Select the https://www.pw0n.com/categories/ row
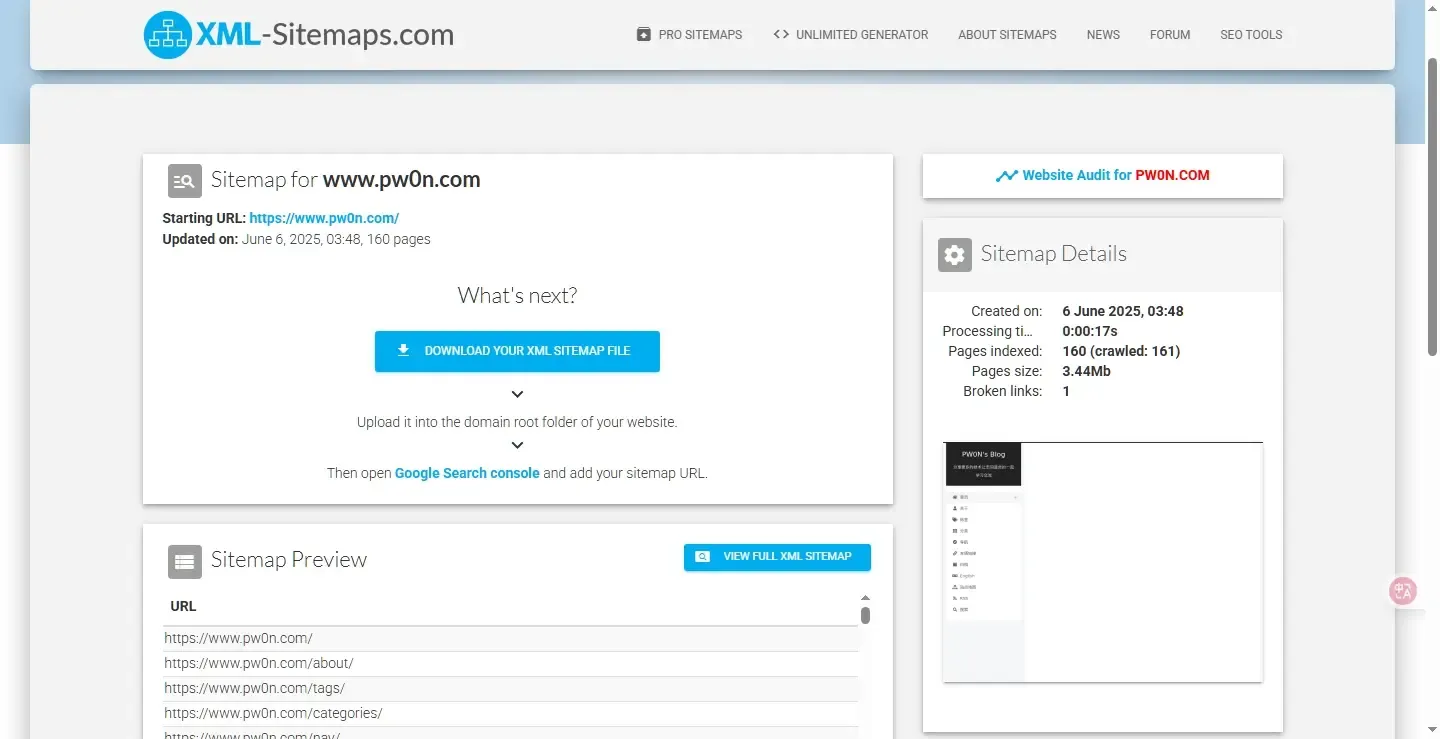Image resolution: width=1440 pixels, height=739 pixels. point(511,713)
